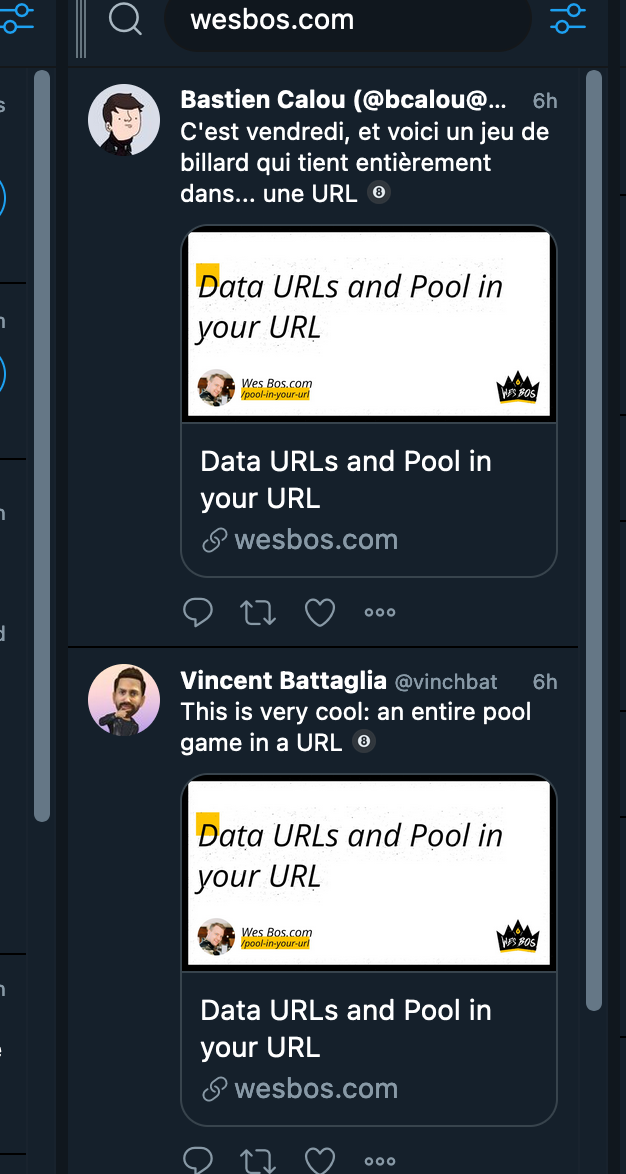This screenshot has height=1174, width=626.
Task: Click the 8-ball emoji in Bastien's tweet
Action: tap(378, 193)
